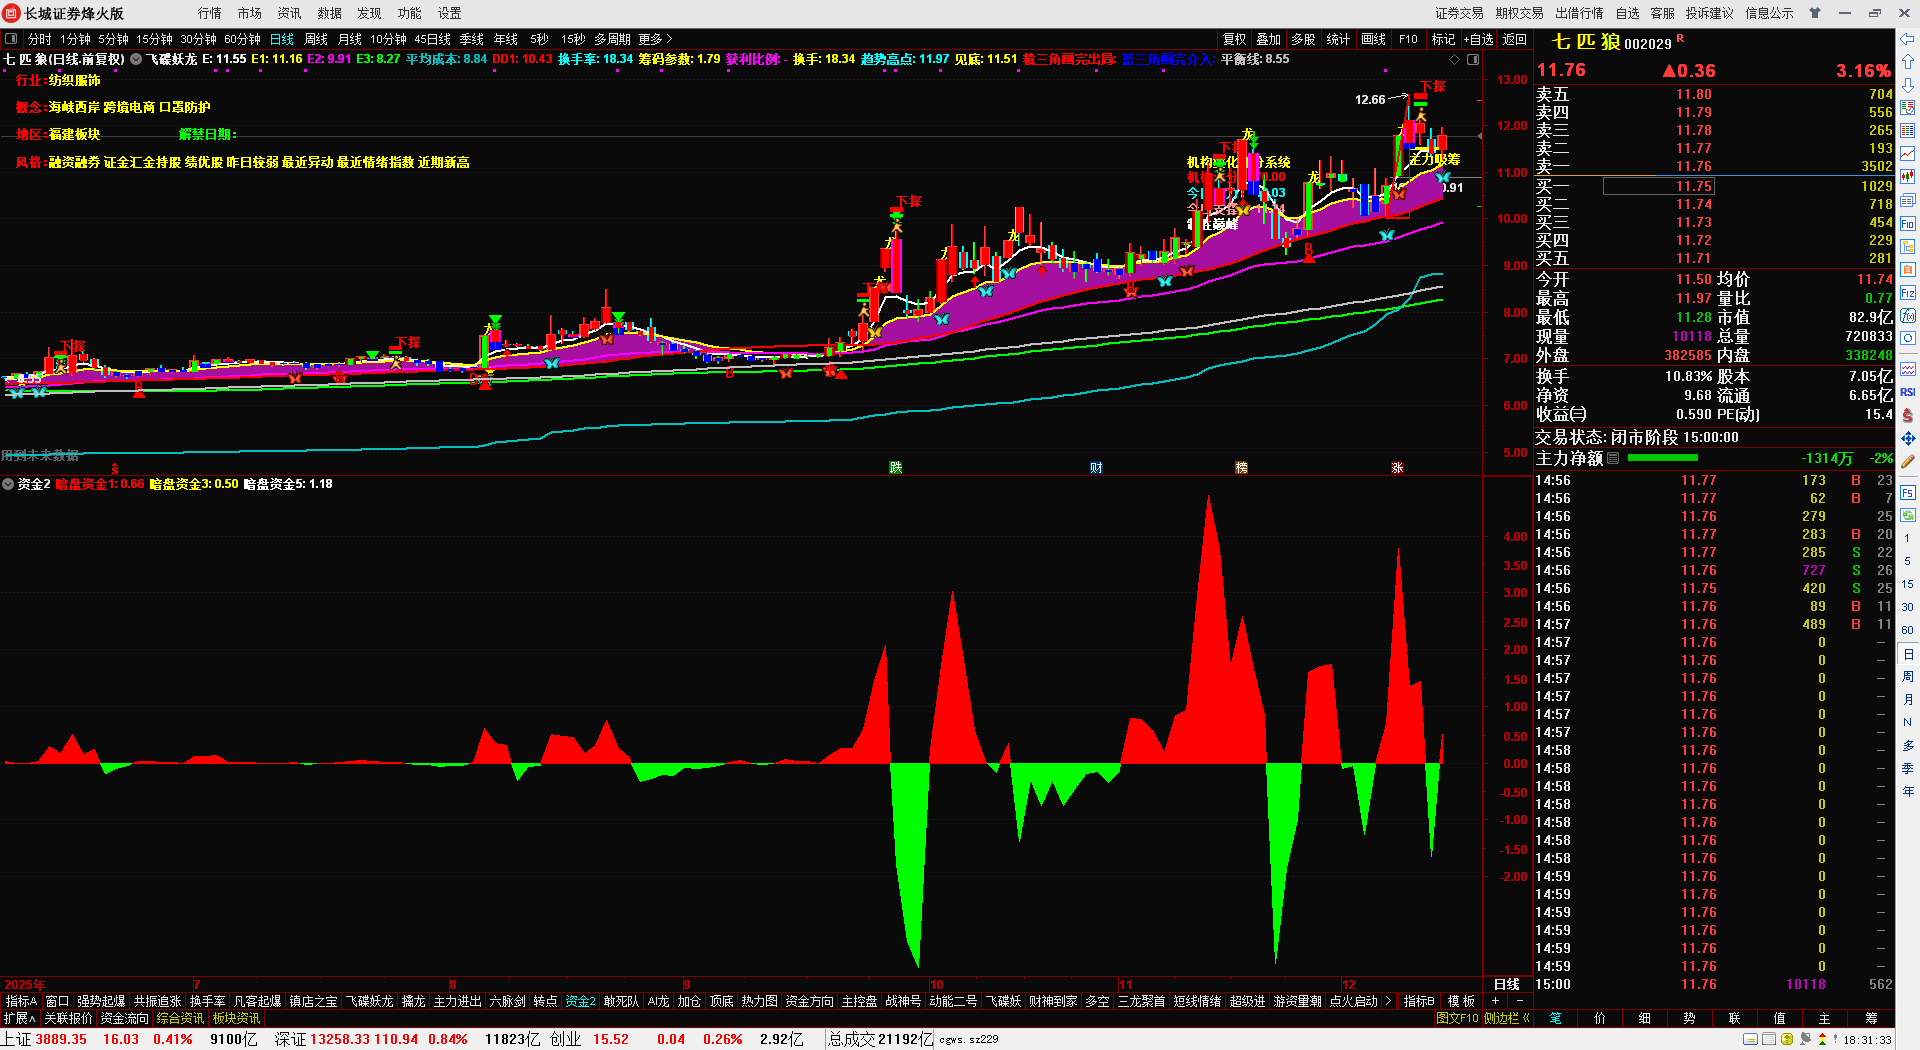Switch to the 60分钟 period tab
Image resolution: width=1920 pixels, height=1050 pixels.
(243, 39)
